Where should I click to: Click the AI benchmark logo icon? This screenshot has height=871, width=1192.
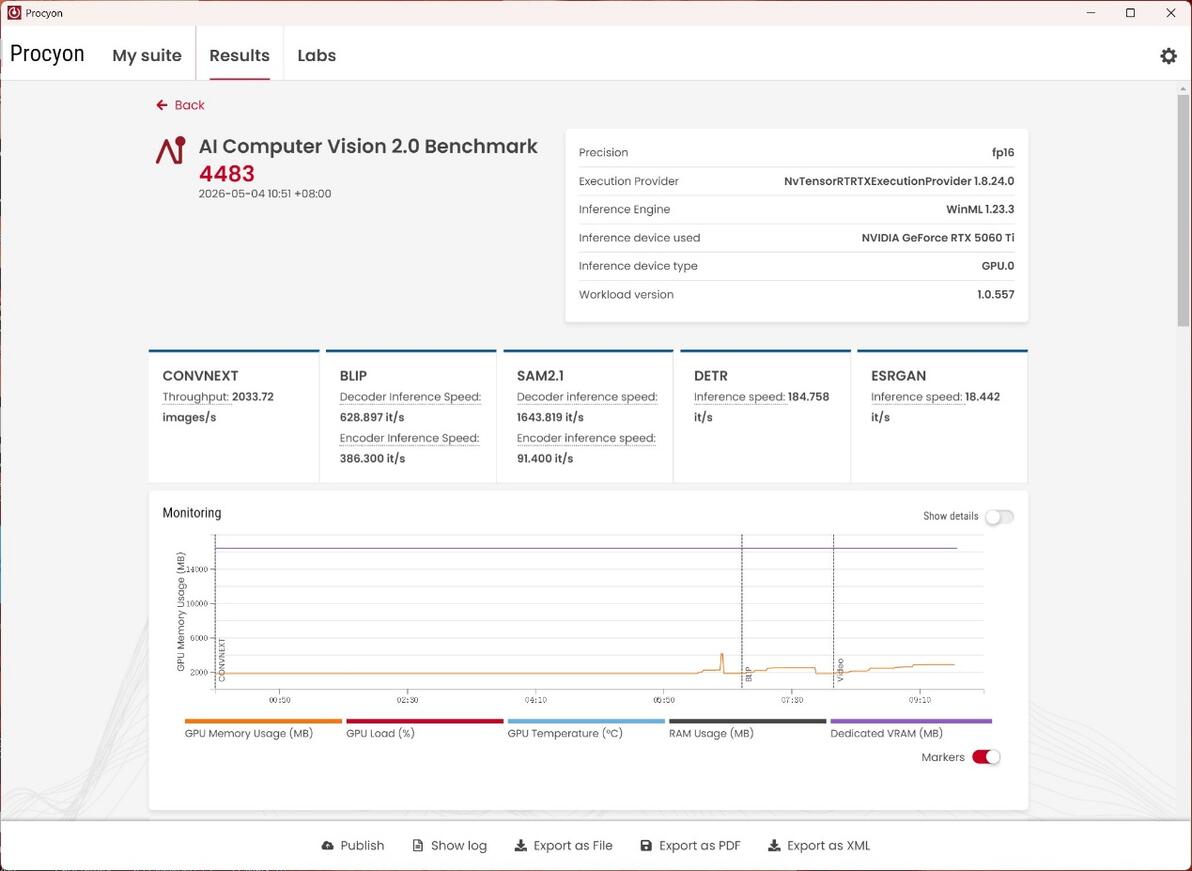(x=170, y=150)
